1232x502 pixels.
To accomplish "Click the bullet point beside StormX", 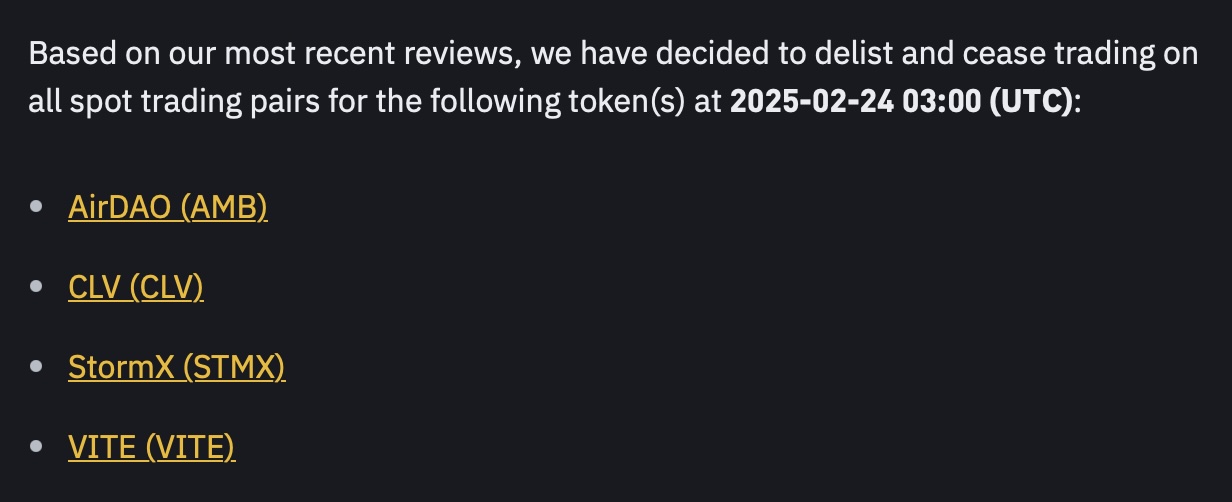I will tap(37, 367).
